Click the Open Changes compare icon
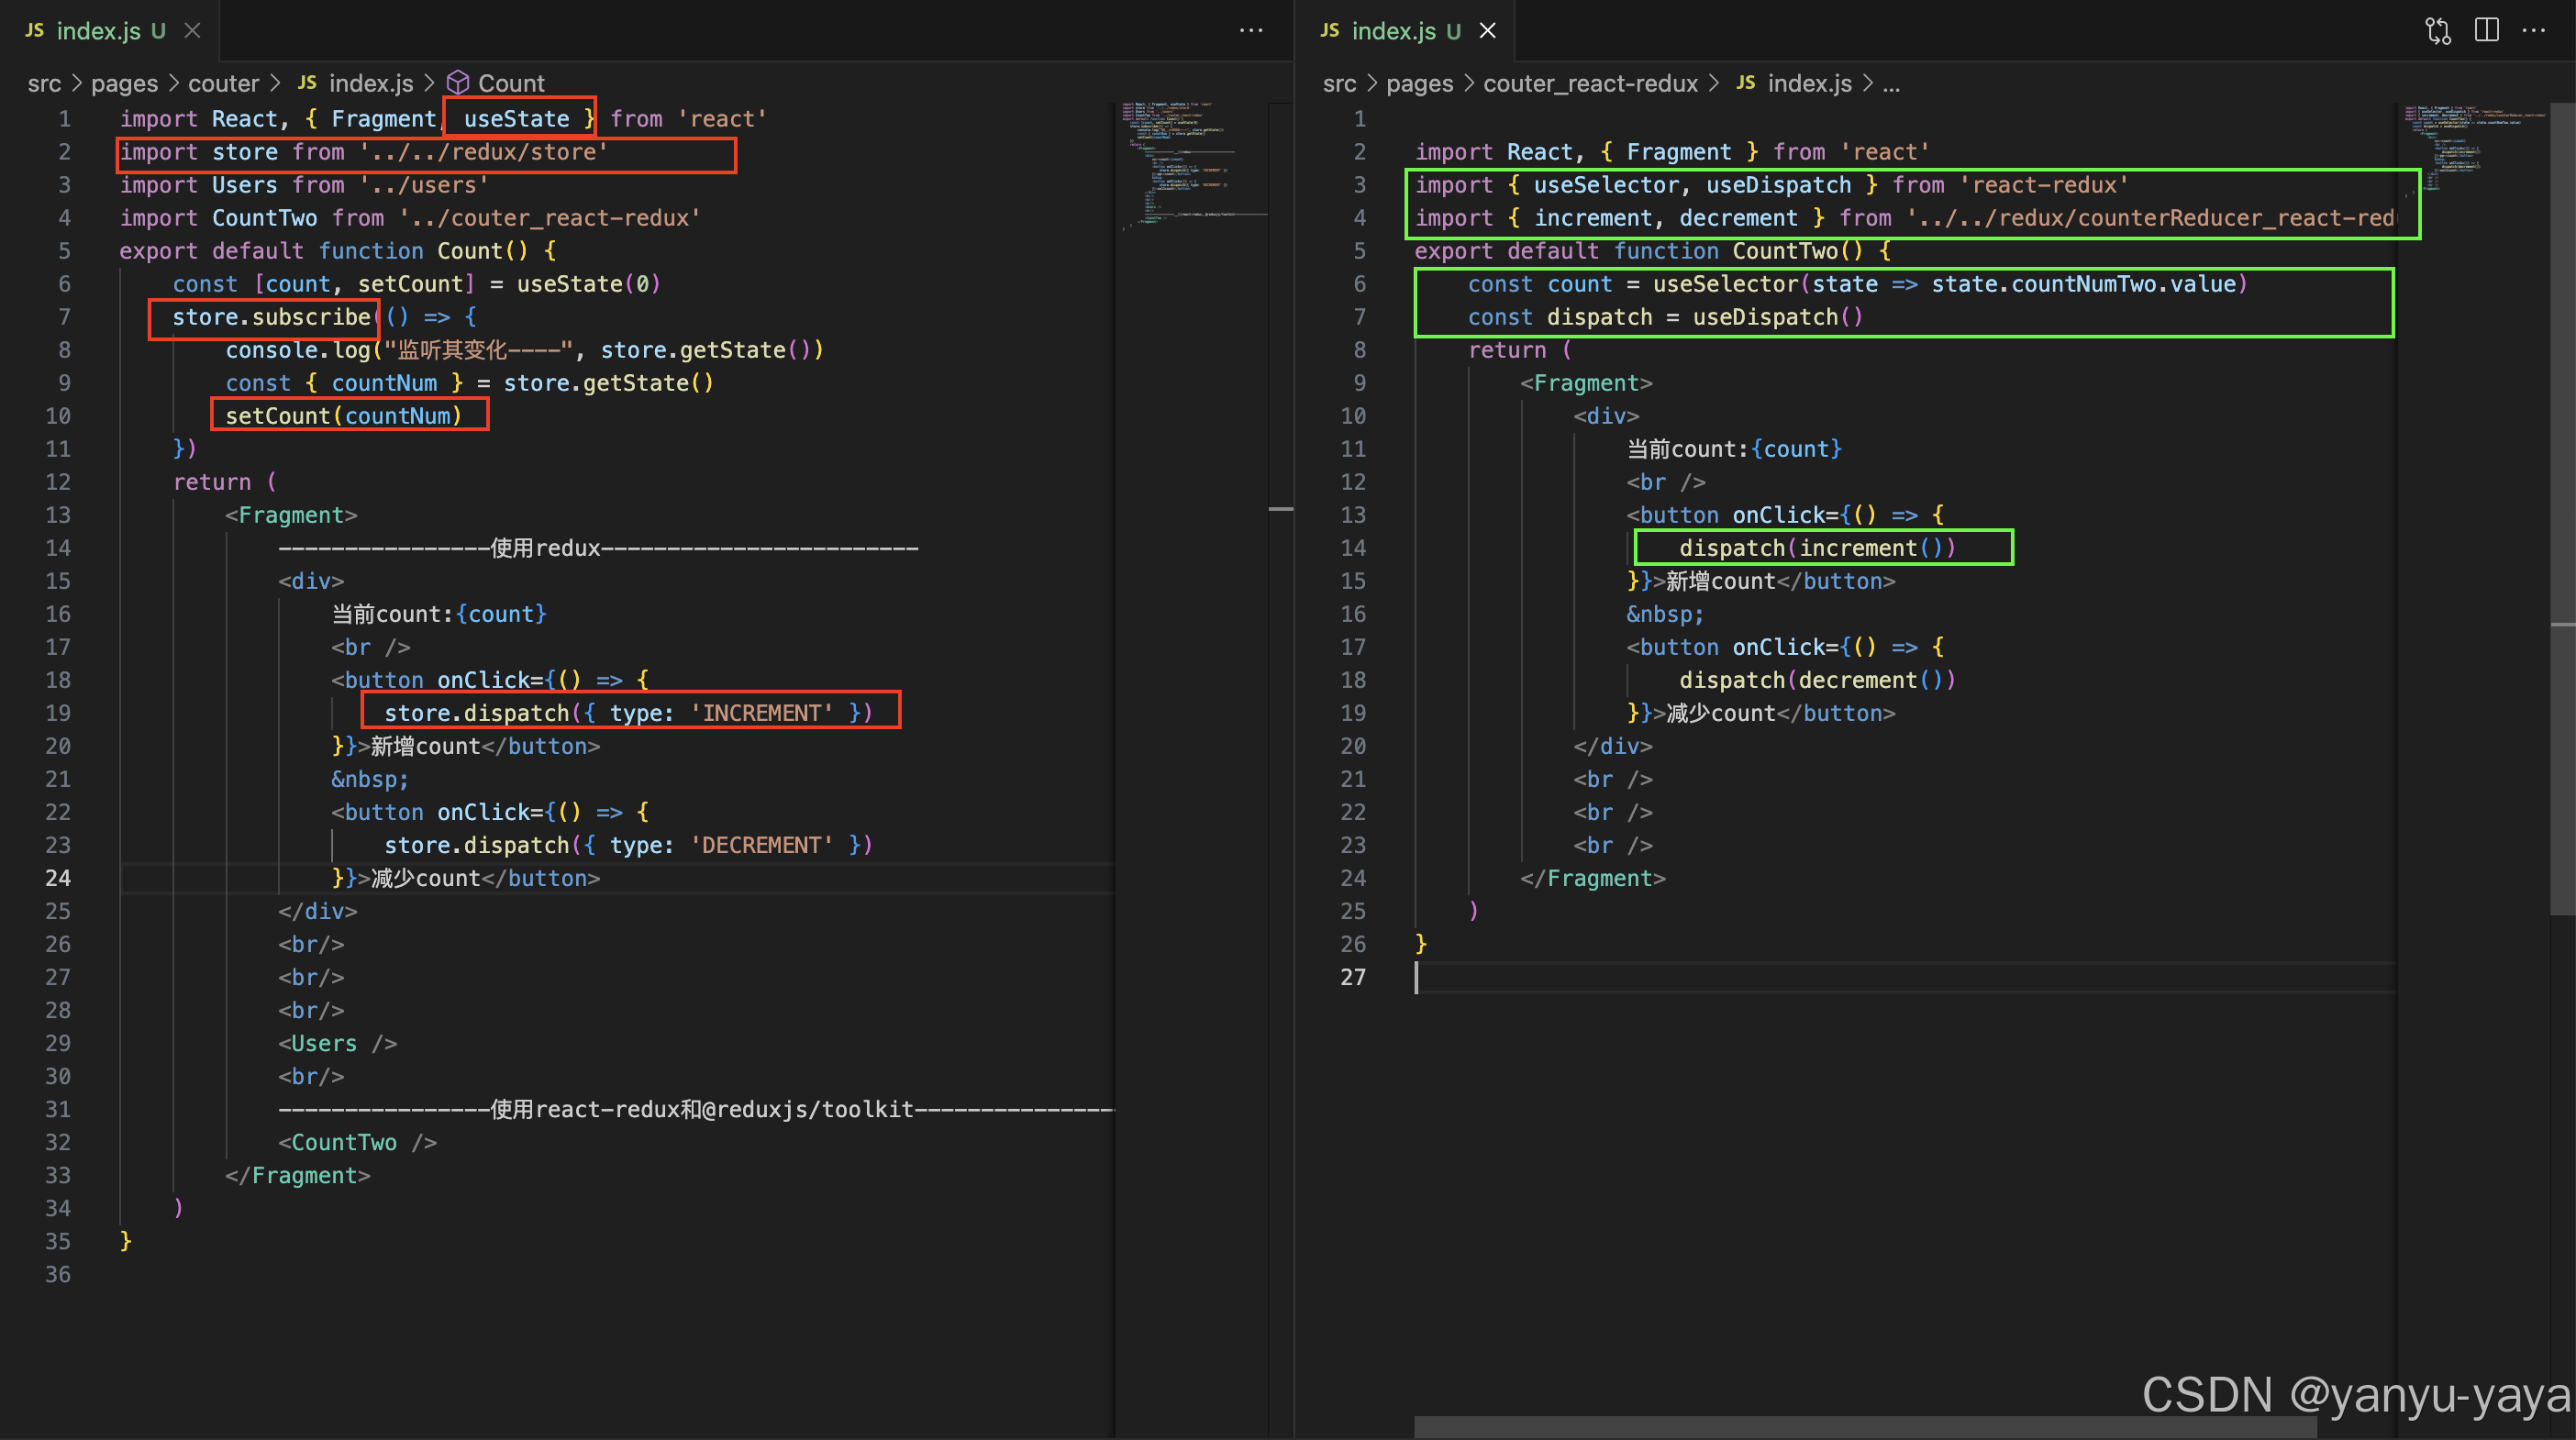This screenshot has height=1440, width=2576. [x=2438, y=31]
